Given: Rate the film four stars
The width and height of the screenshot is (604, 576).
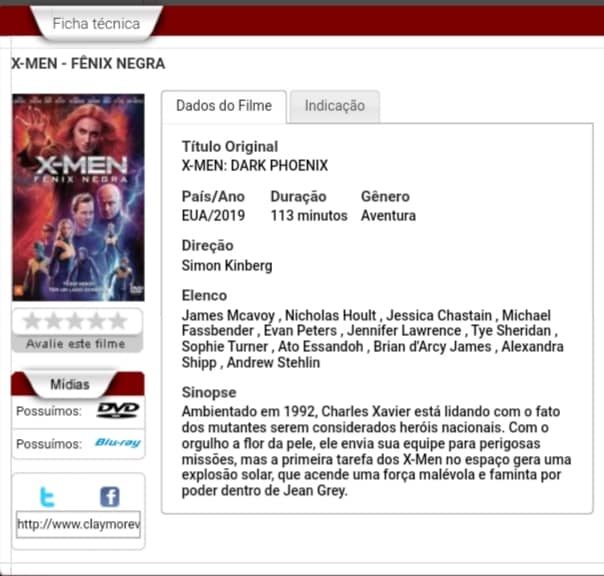Looking at the screenshot, I should click(96, 321).
